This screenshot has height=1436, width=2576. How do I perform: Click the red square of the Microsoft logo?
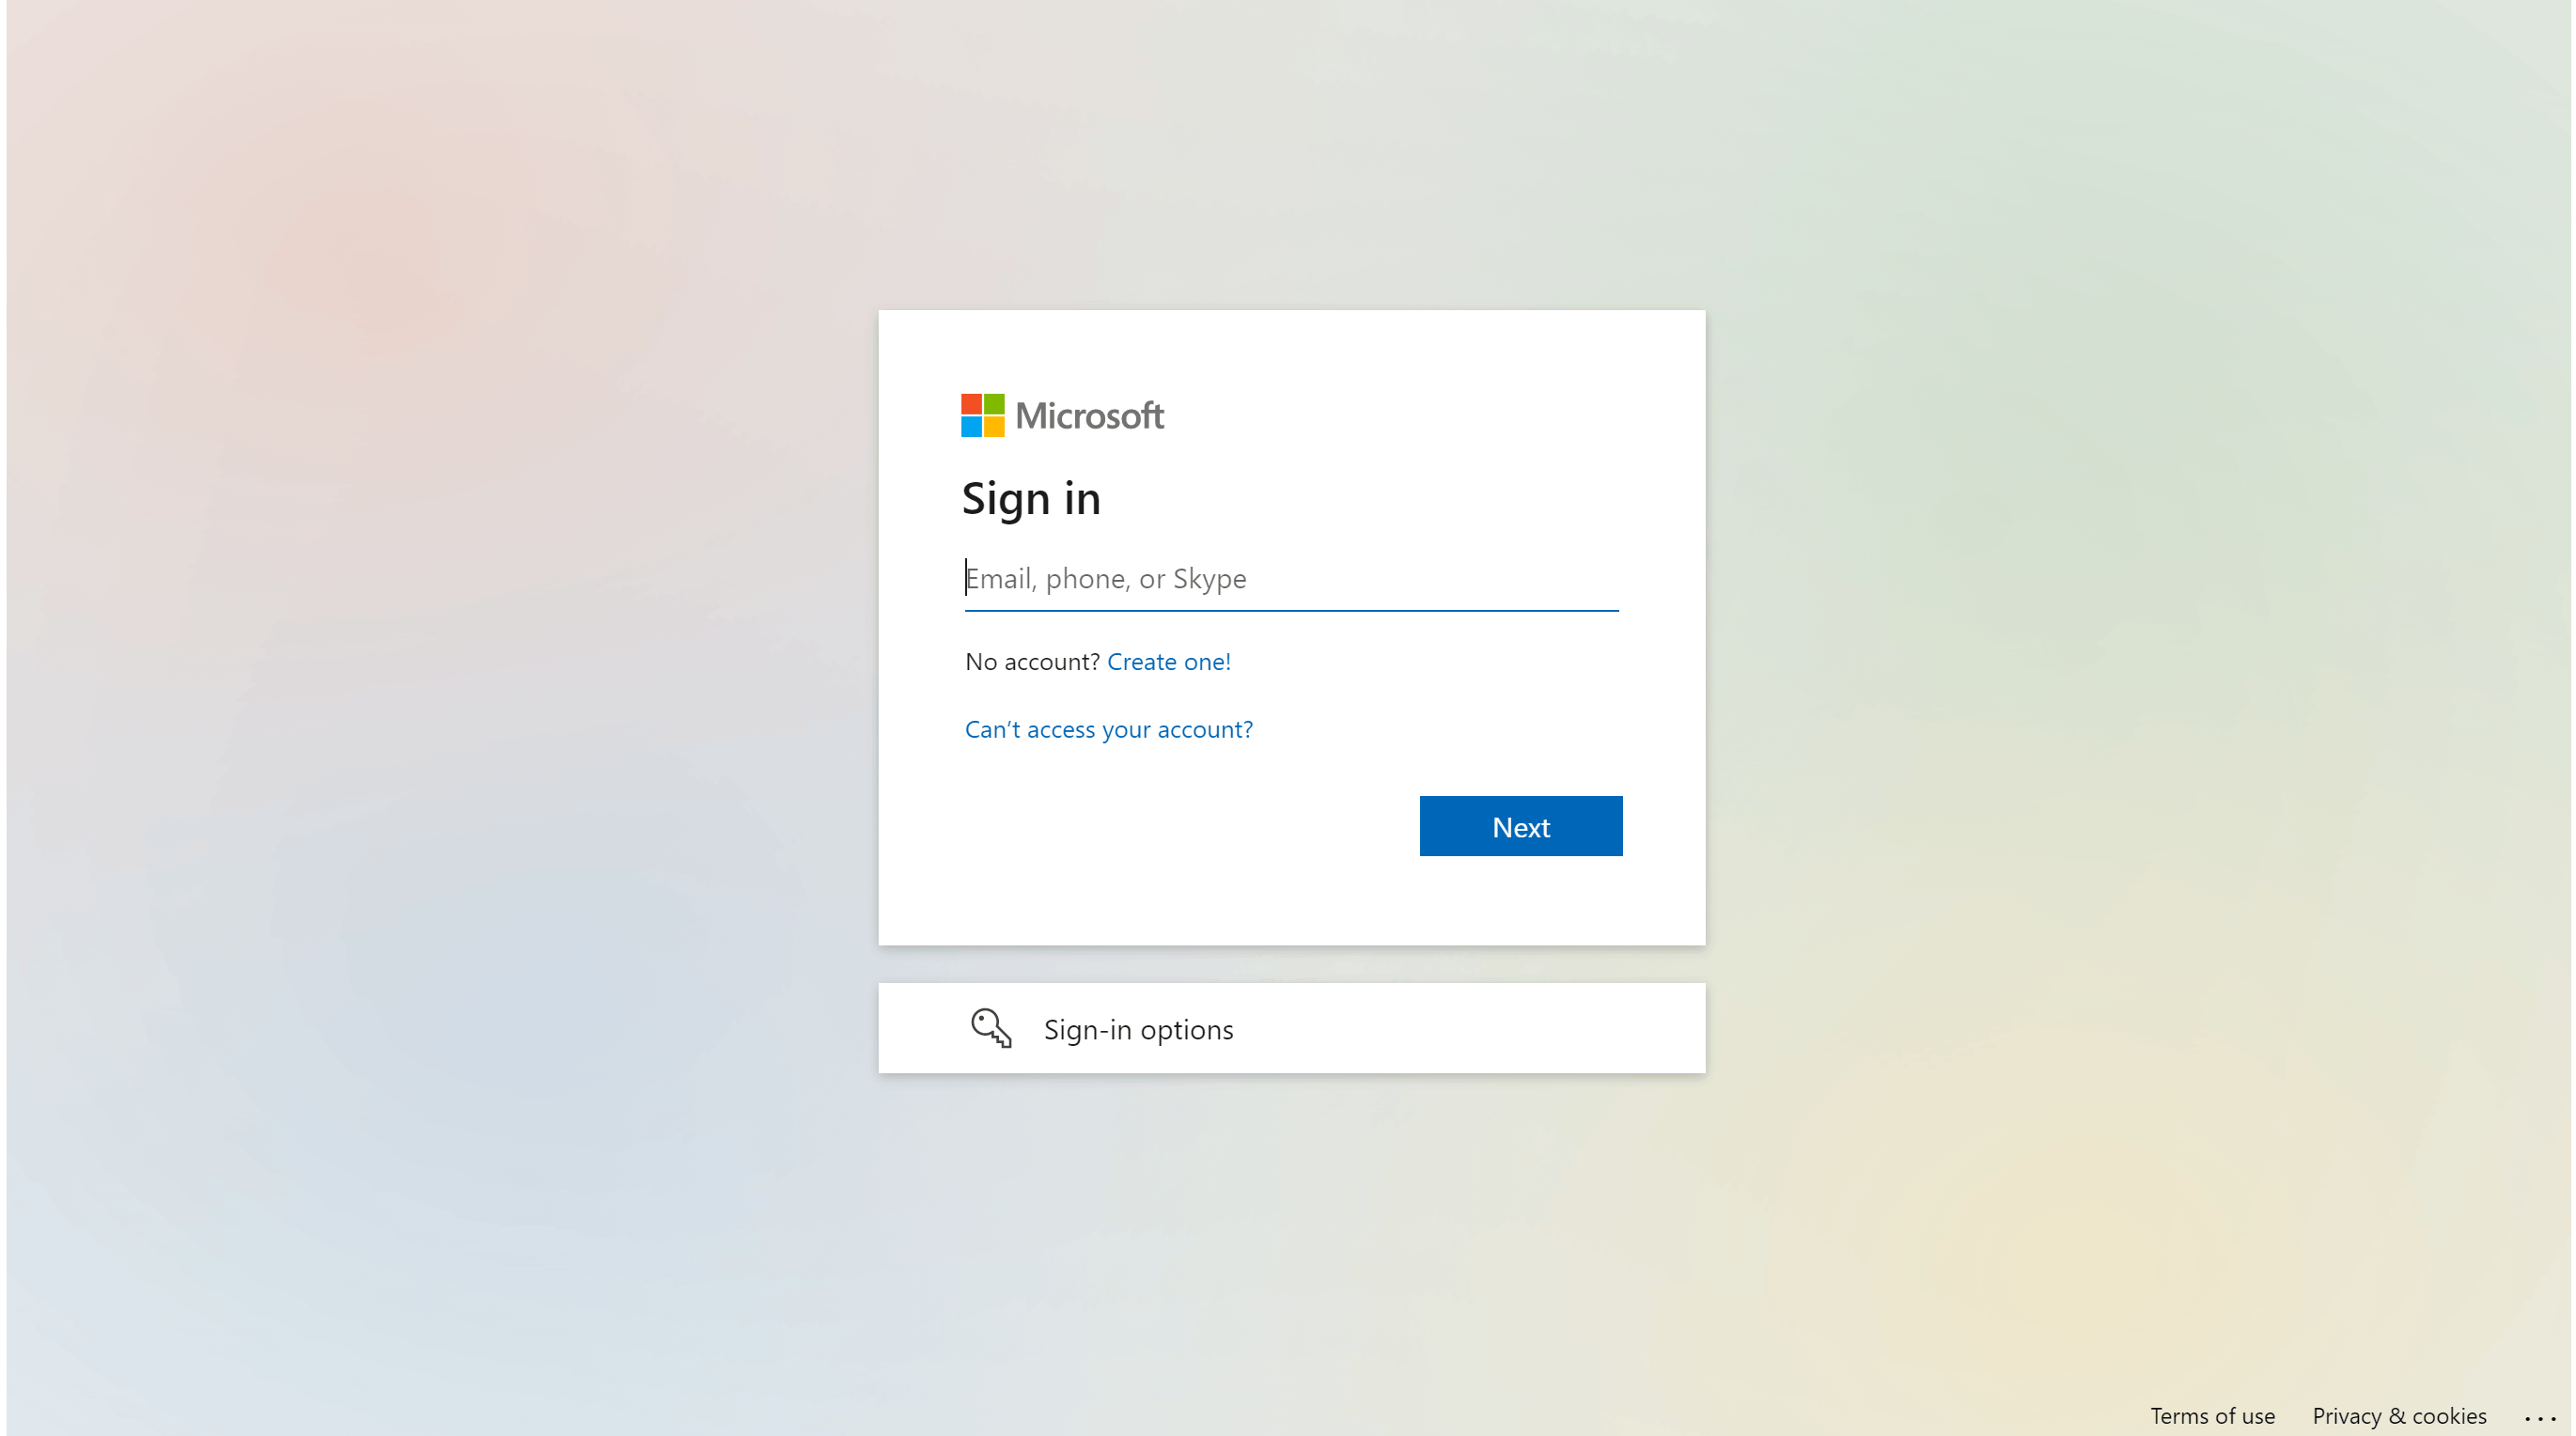(x=971, y=404)
